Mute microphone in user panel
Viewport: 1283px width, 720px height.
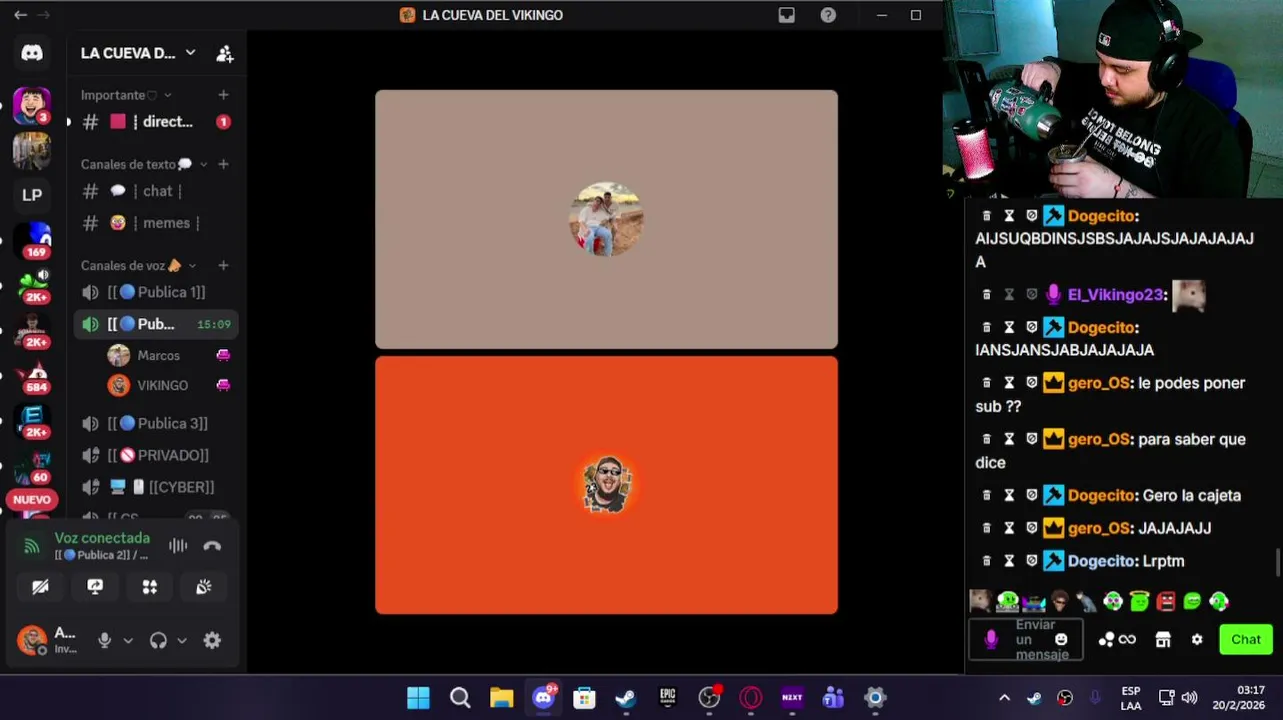[104, 641]
